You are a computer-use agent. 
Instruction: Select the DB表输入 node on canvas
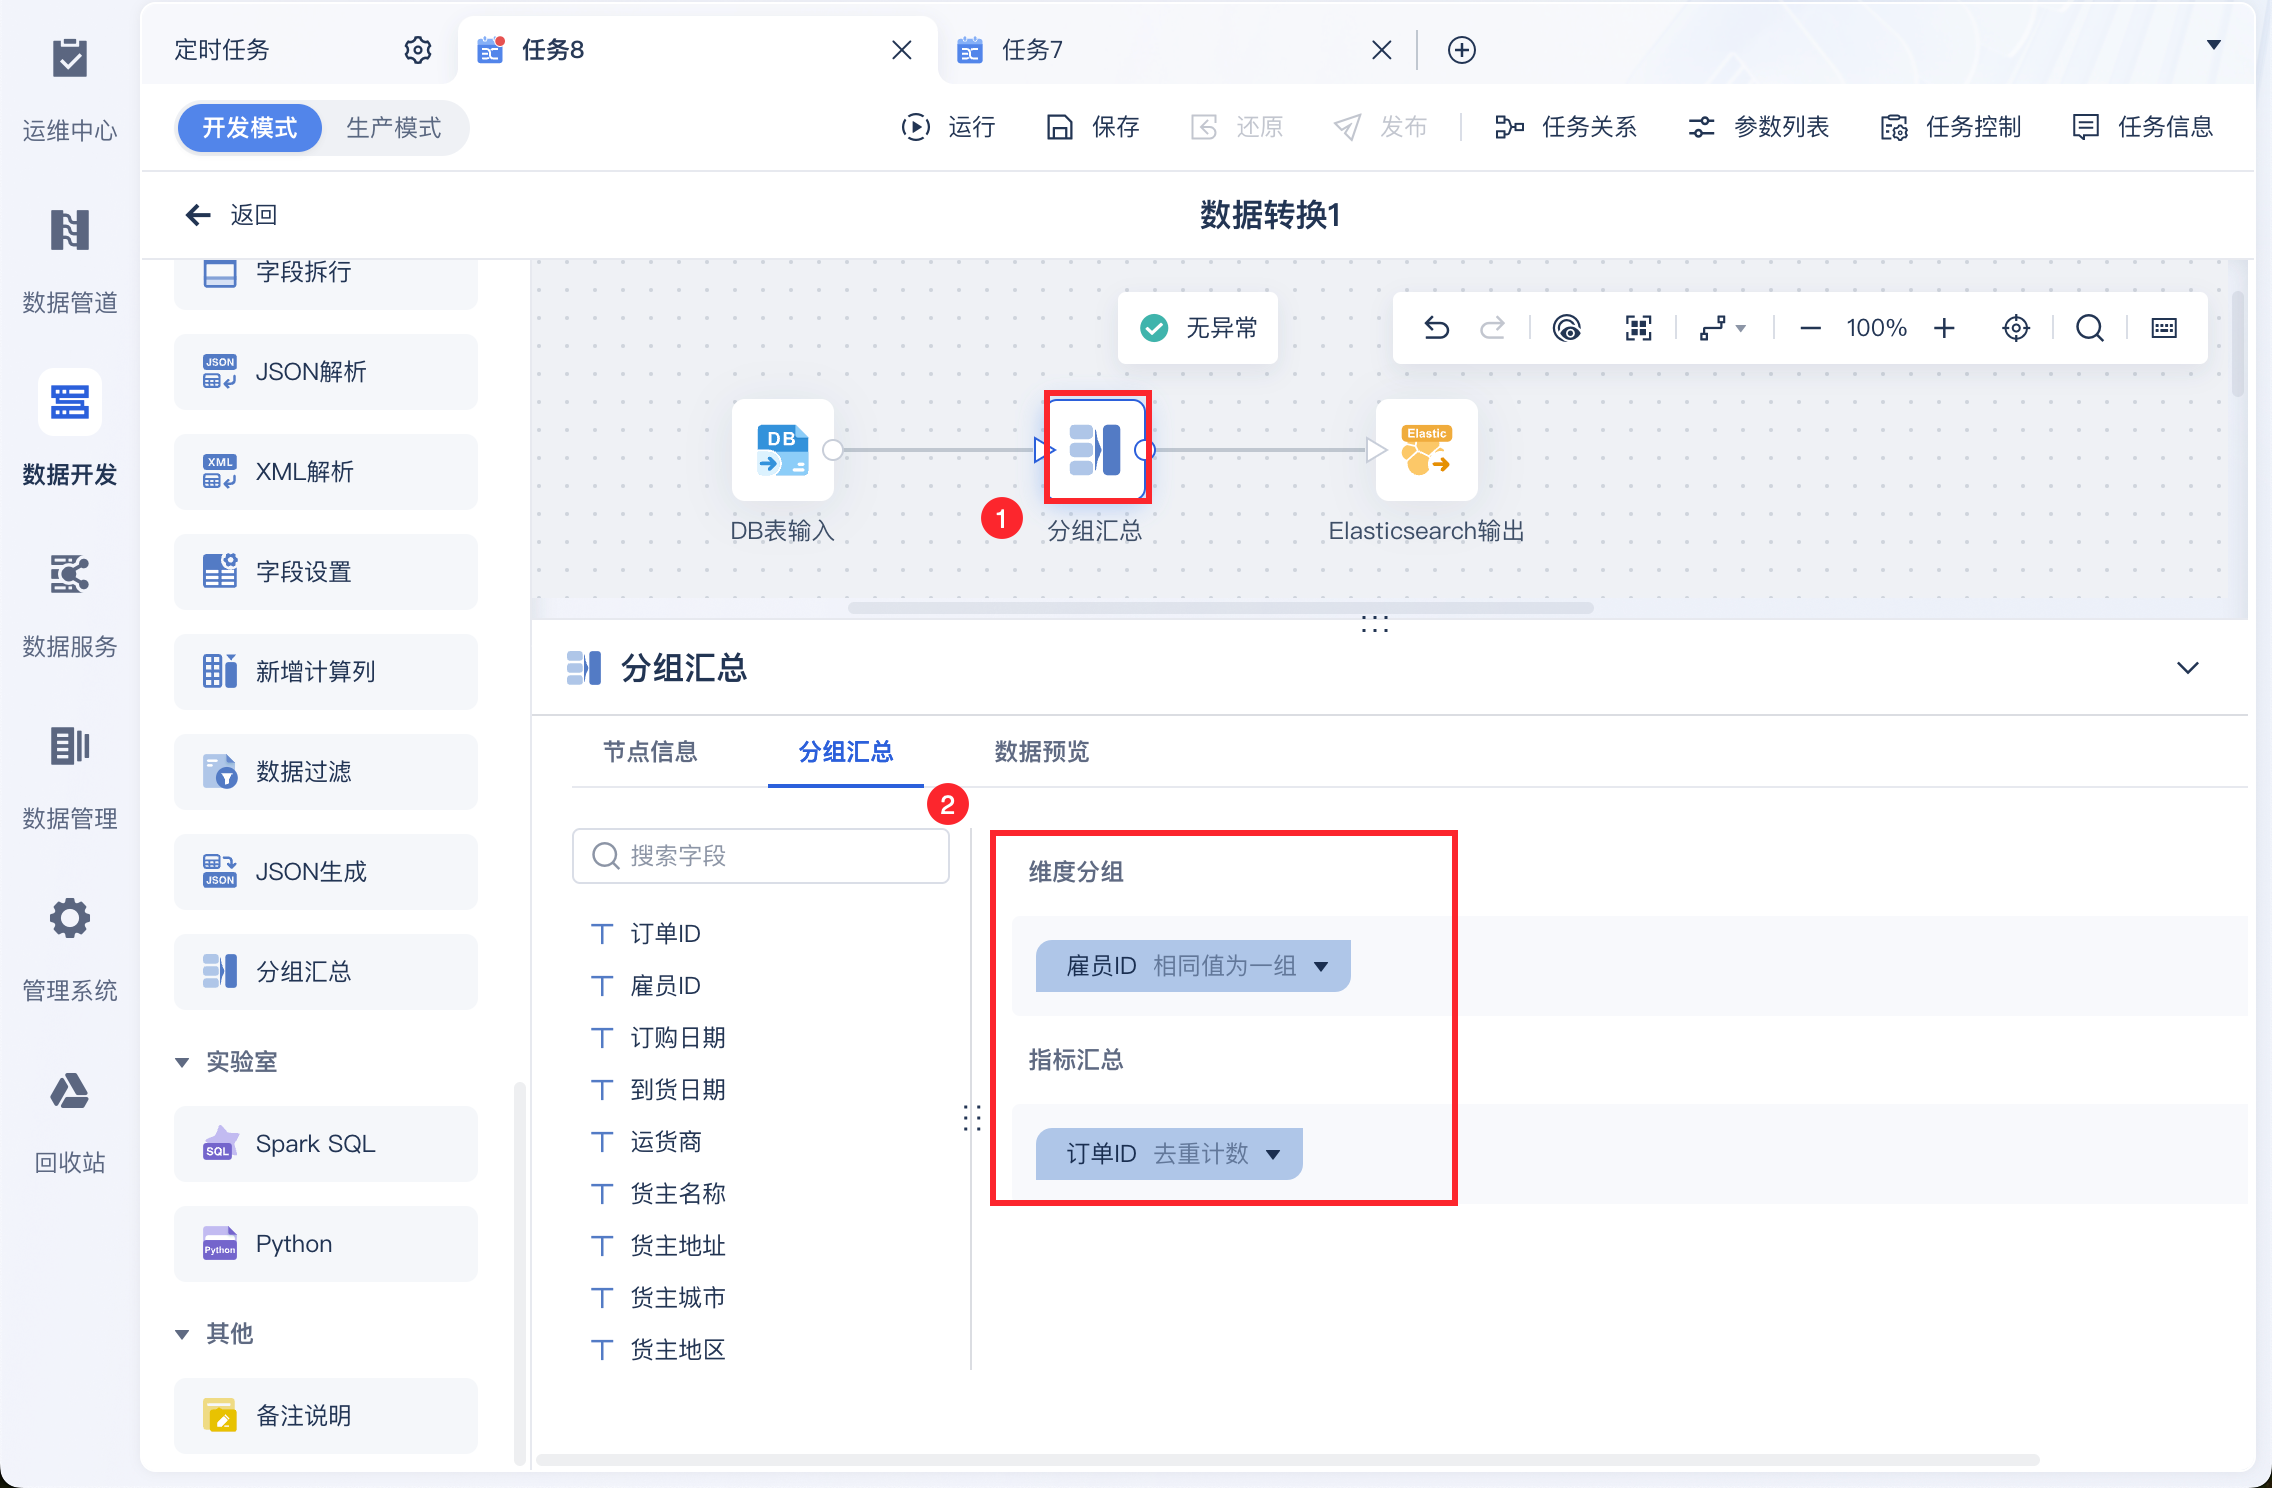coord(782,450)
